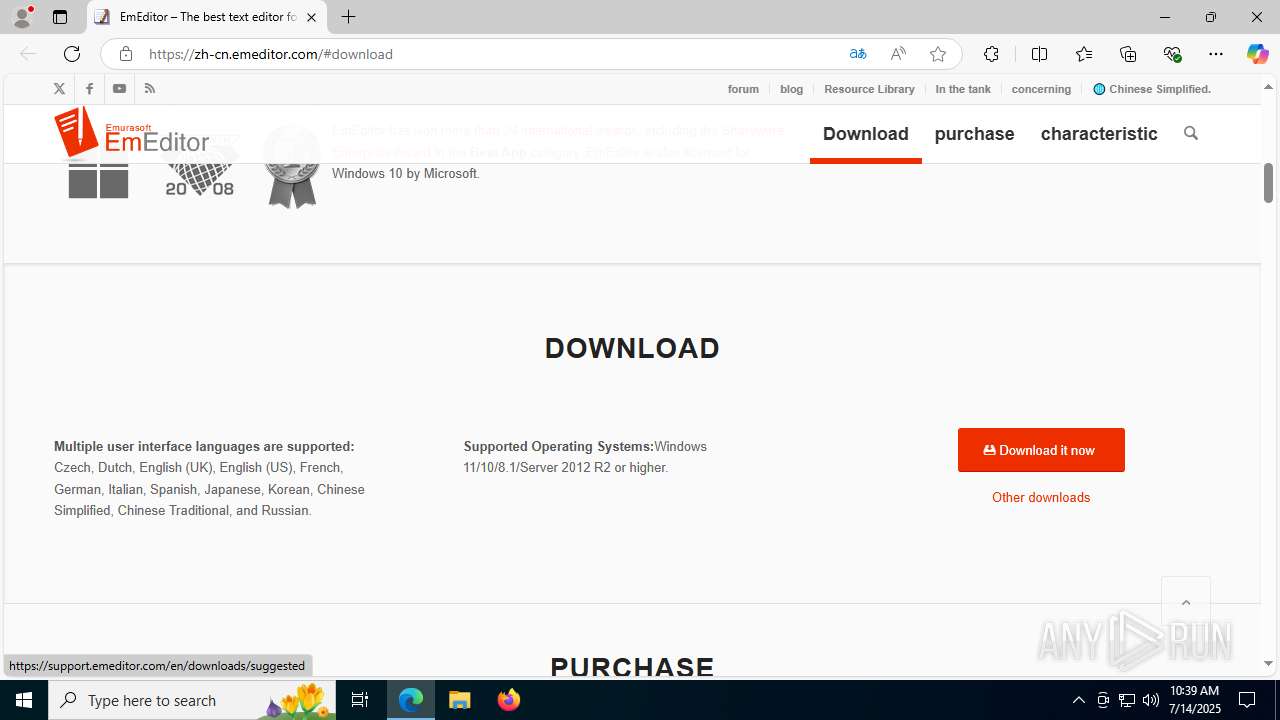Open the forum link
This screenshot has height=720, width=1280.
point(743,89)
